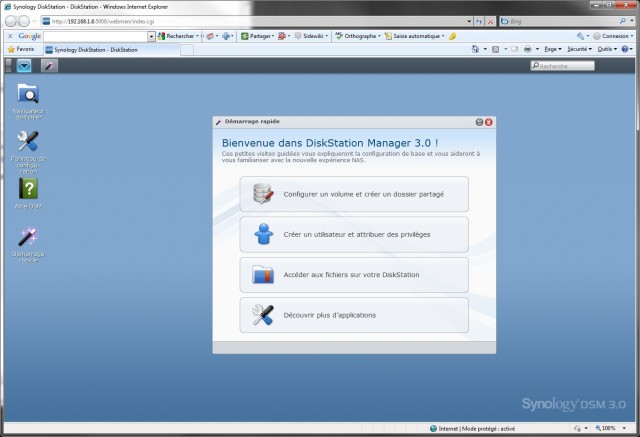Screen dimensions: 640x437
Task: Click the Sidewiki toolbar button
Action: coord(311,36)
